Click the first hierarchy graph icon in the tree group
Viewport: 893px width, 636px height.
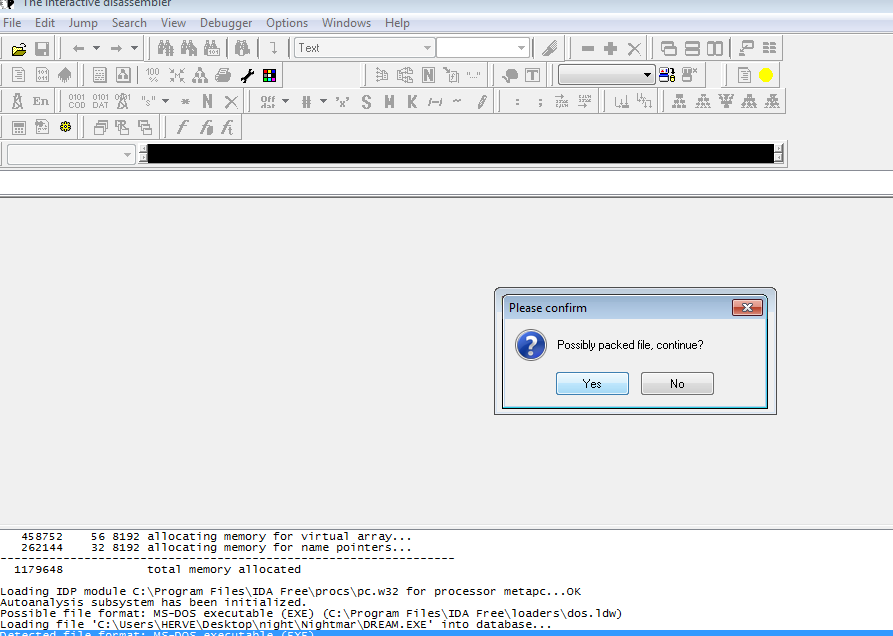click(679, 101)
